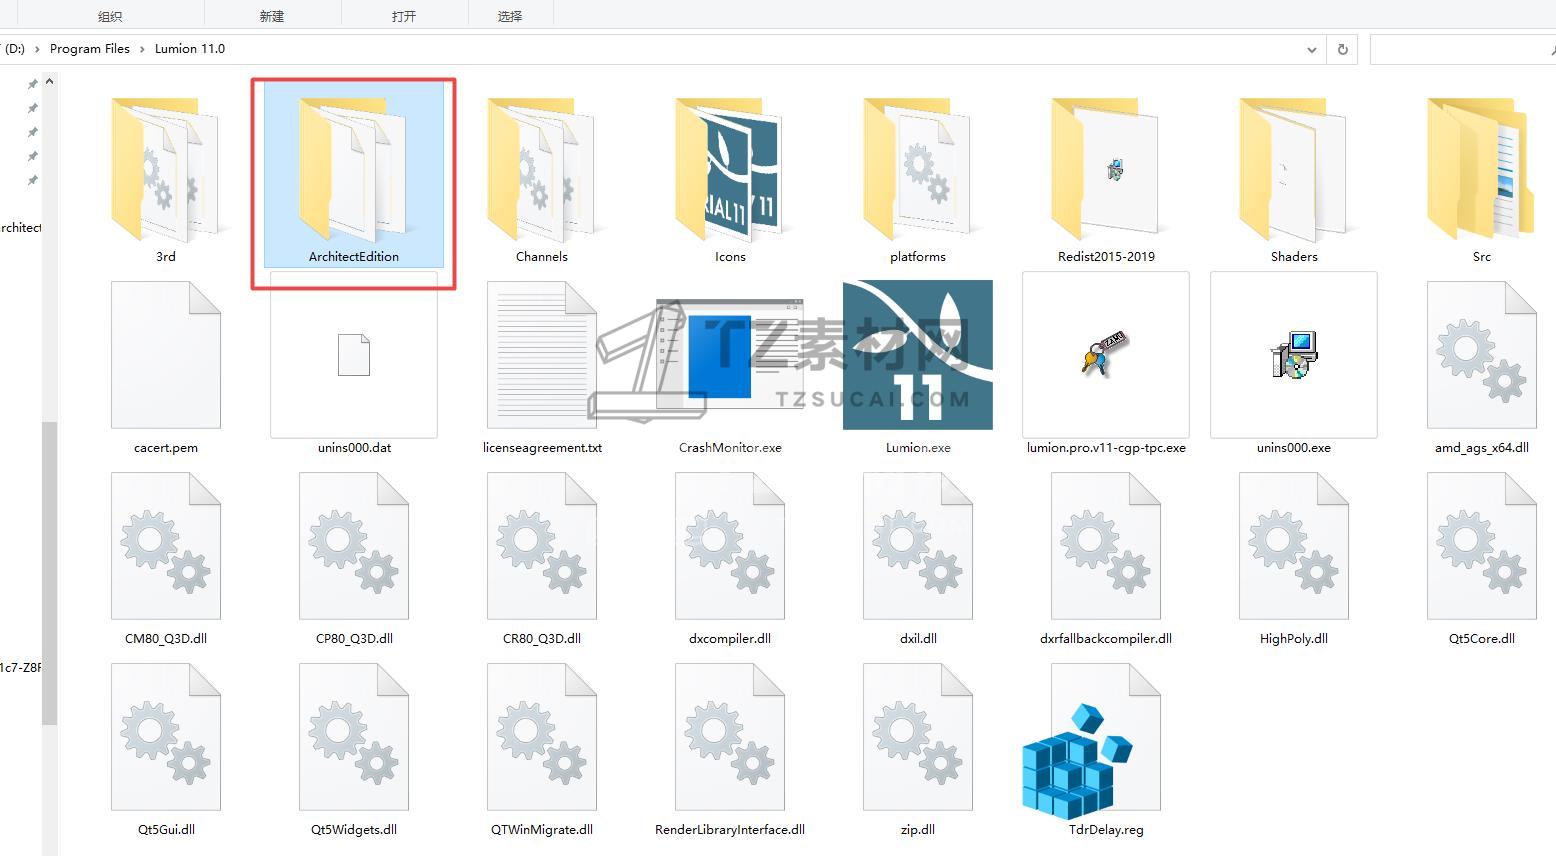Click the TdrDelay.reg file name
The height and width of the screenshot is (856, 1556).
pos(1106,830)
